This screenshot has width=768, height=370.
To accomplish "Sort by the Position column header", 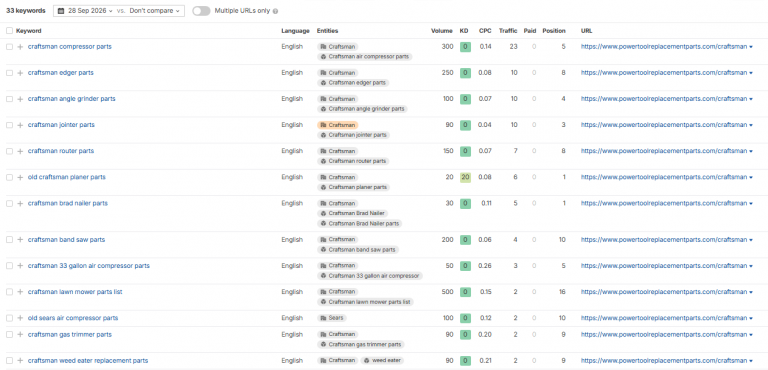I will click(554, 31).
